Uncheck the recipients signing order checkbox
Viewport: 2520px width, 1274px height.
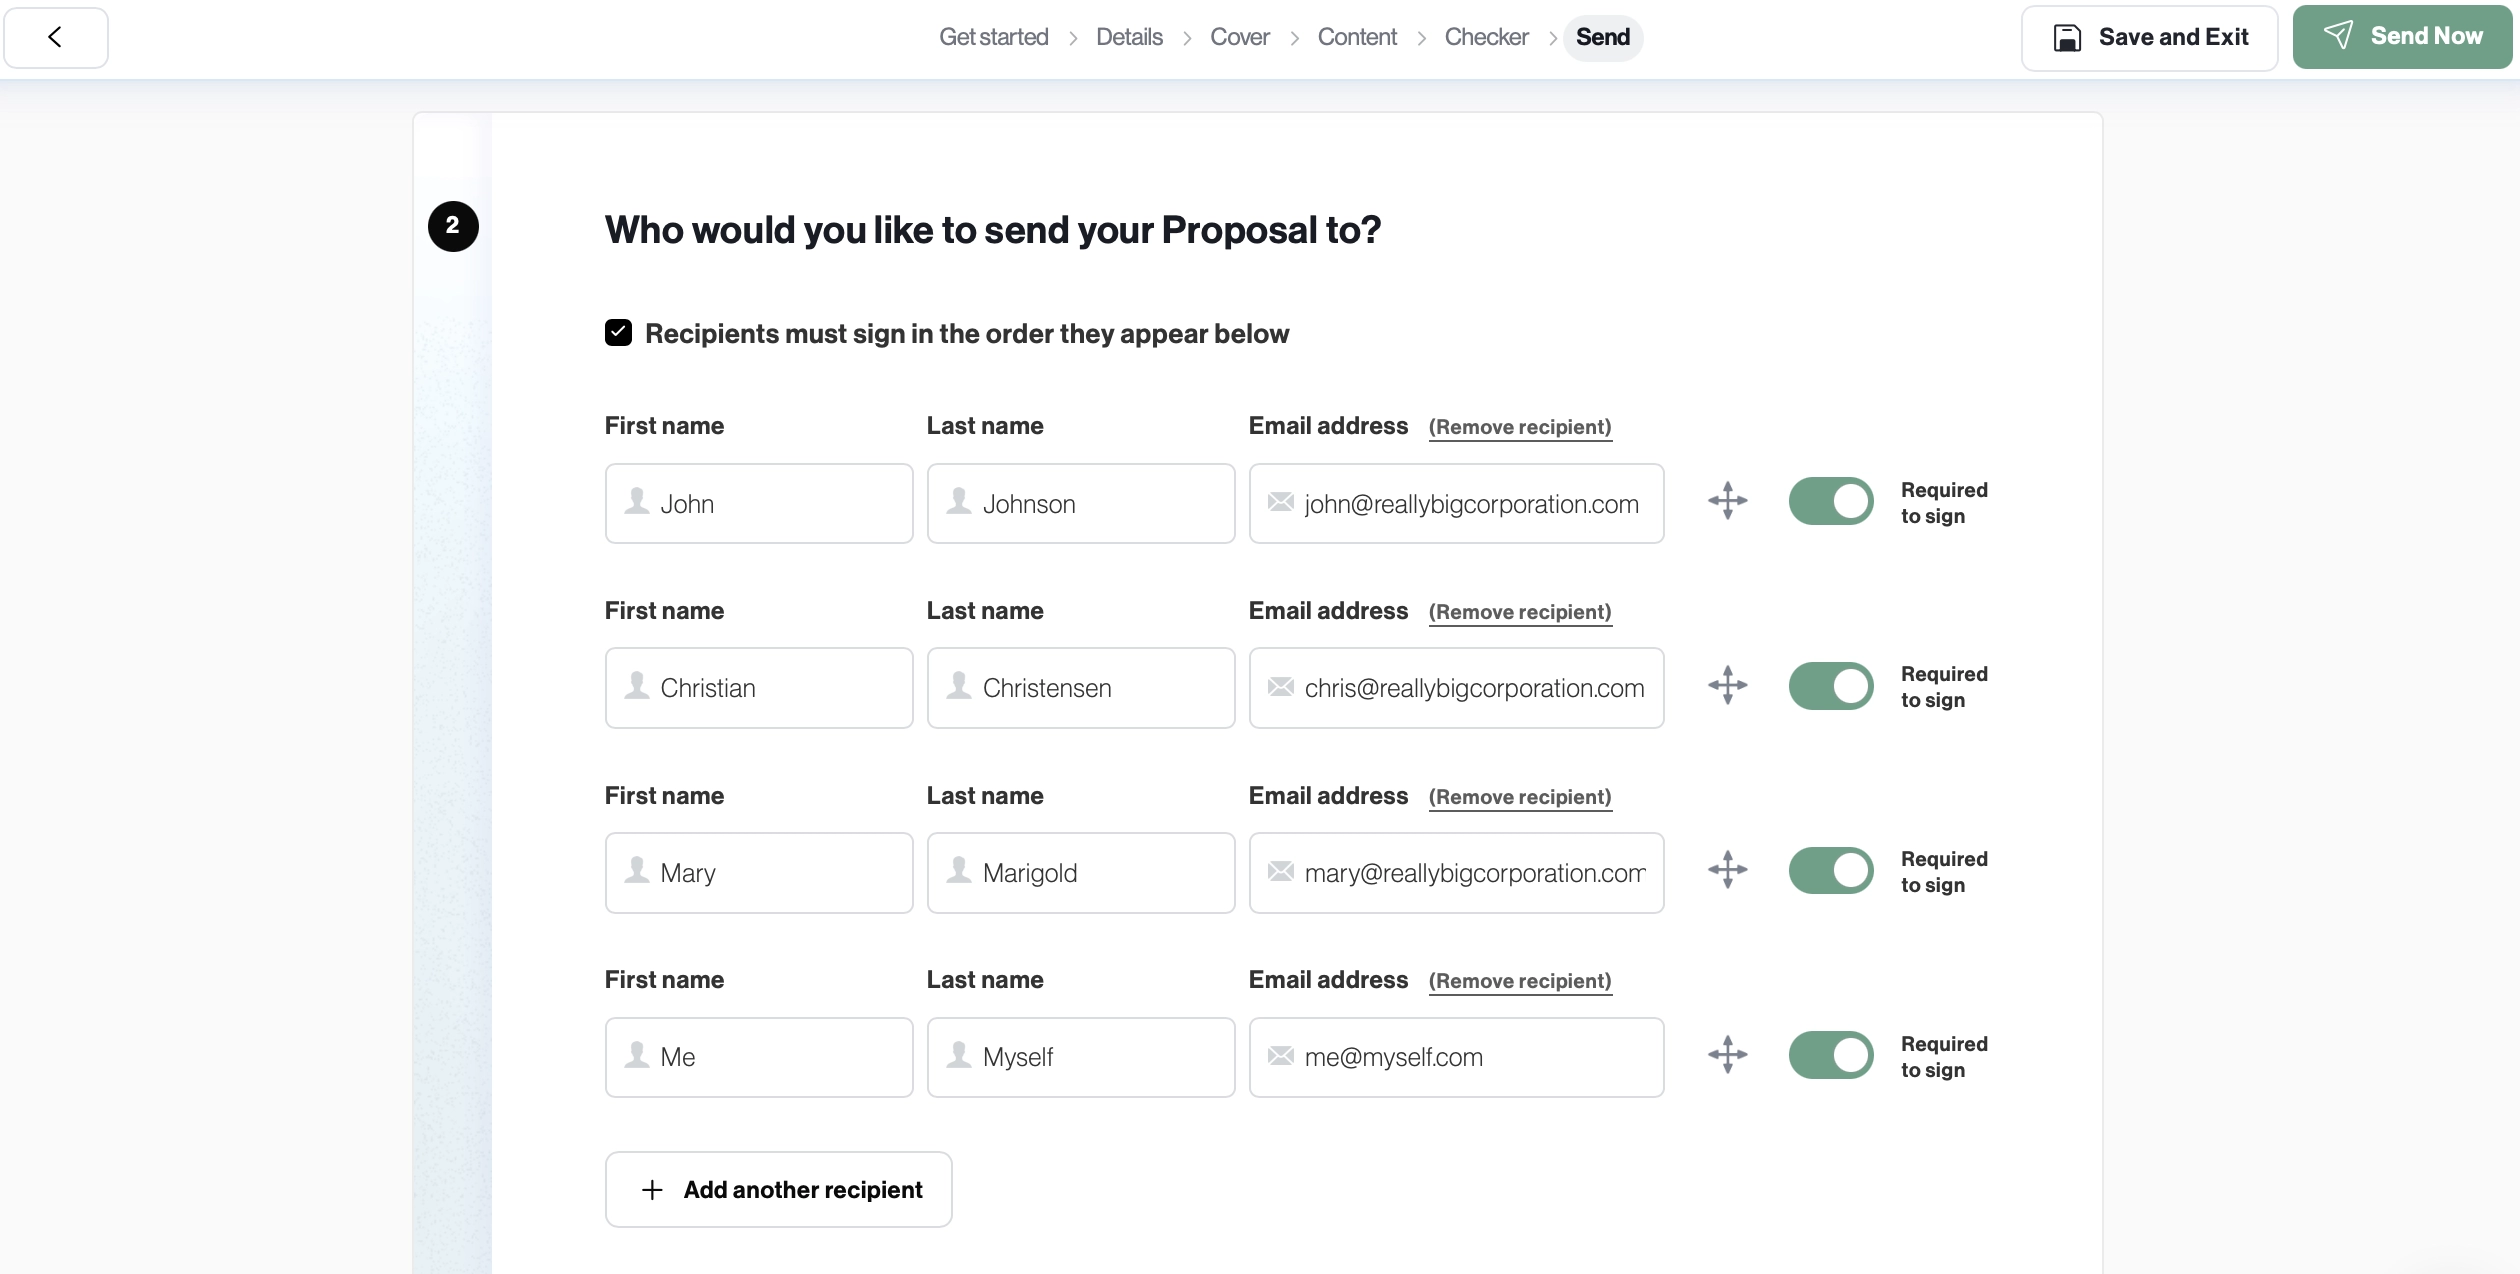(x=619, y=332)
